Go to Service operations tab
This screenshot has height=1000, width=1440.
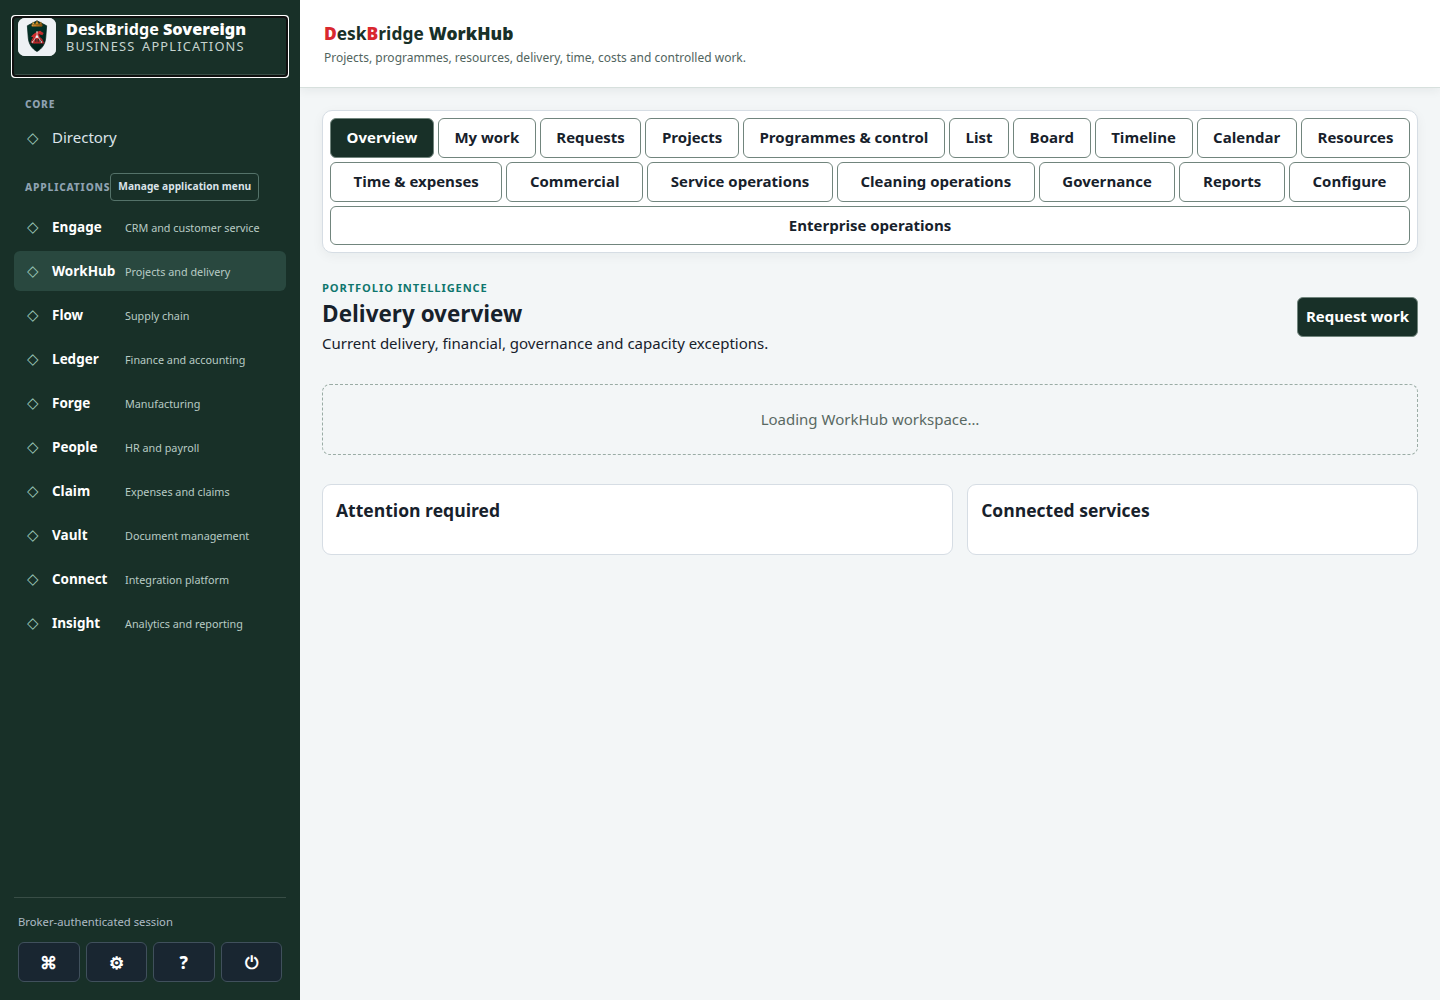[x=740, y=182]
